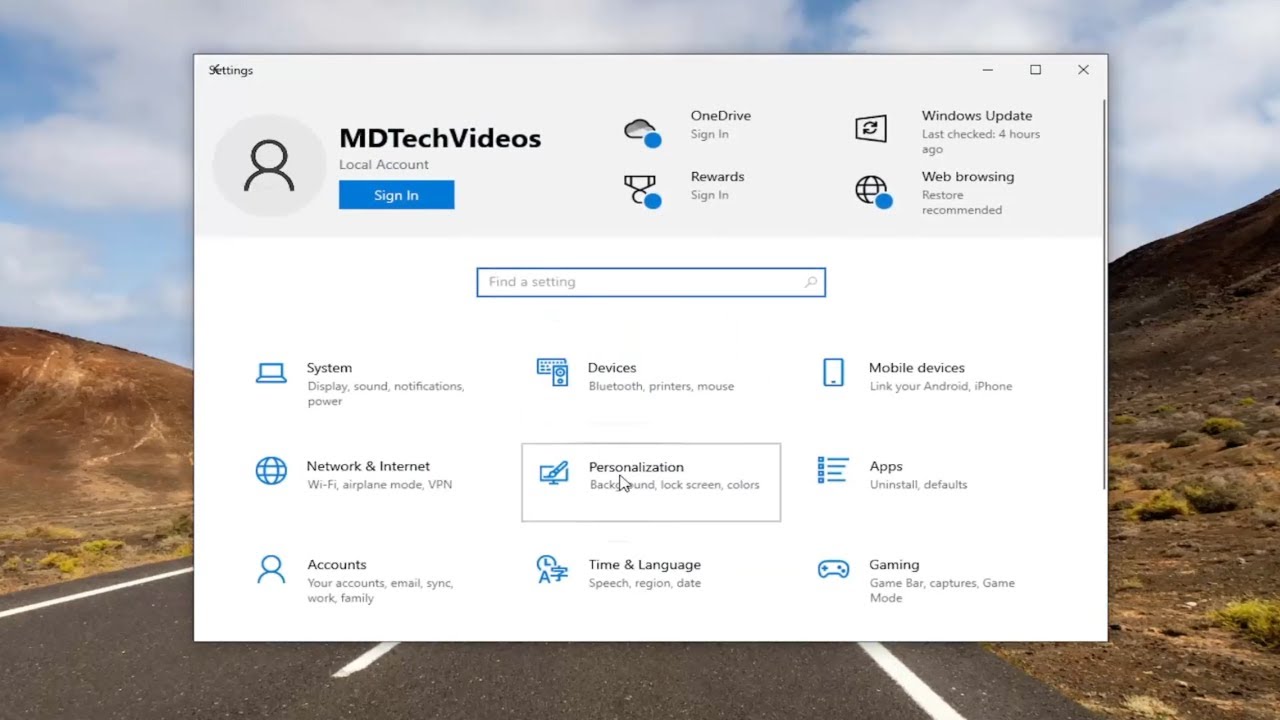Click 'Display, sound, notifications, power' description

[385, 394]
